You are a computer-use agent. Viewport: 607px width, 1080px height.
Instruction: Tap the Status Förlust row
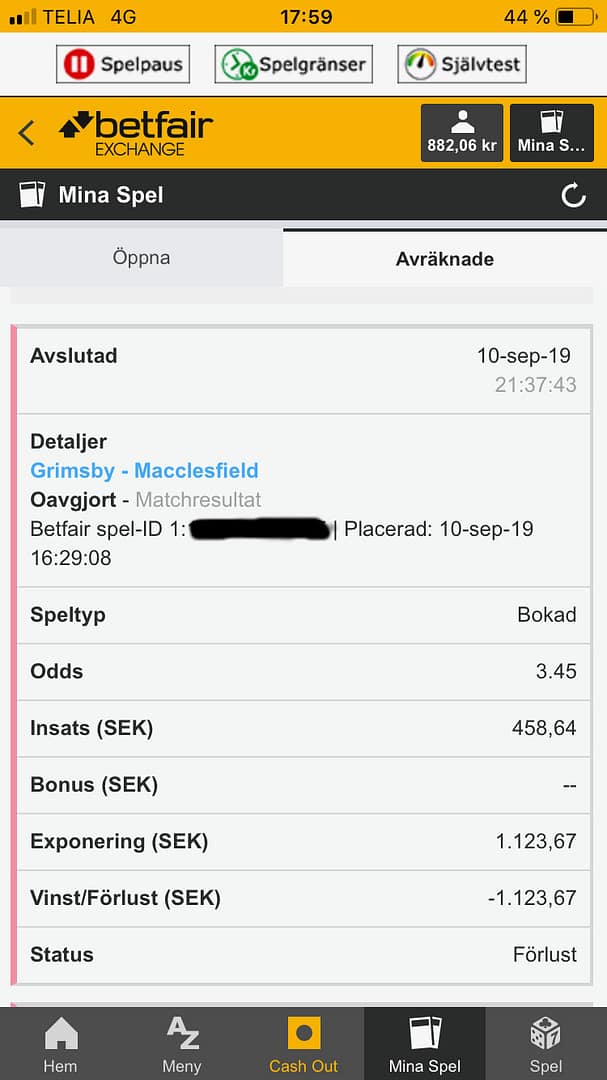pyautogui.click(x=303, y=955)
